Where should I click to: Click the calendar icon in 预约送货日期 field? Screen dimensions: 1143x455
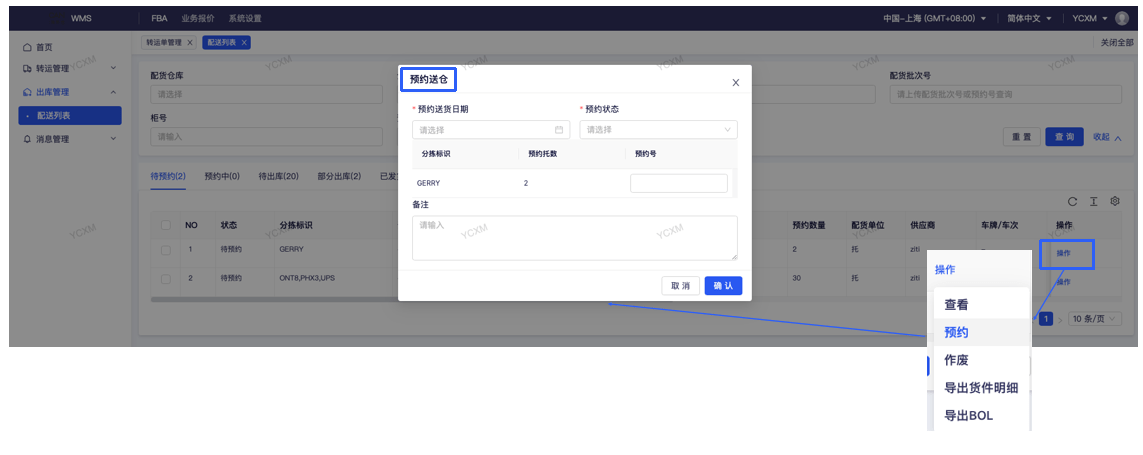[x=559, y=130]
